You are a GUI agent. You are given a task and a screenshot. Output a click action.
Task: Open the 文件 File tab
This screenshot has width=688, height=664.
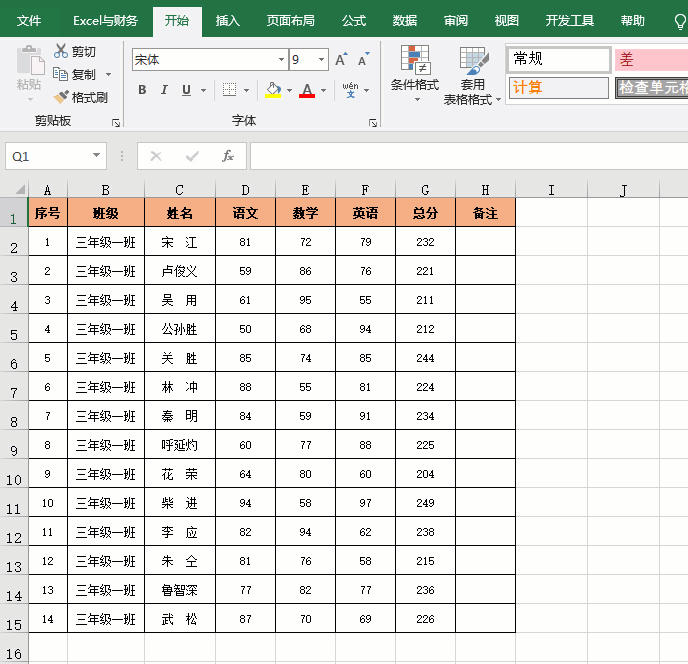click(29, 21)
